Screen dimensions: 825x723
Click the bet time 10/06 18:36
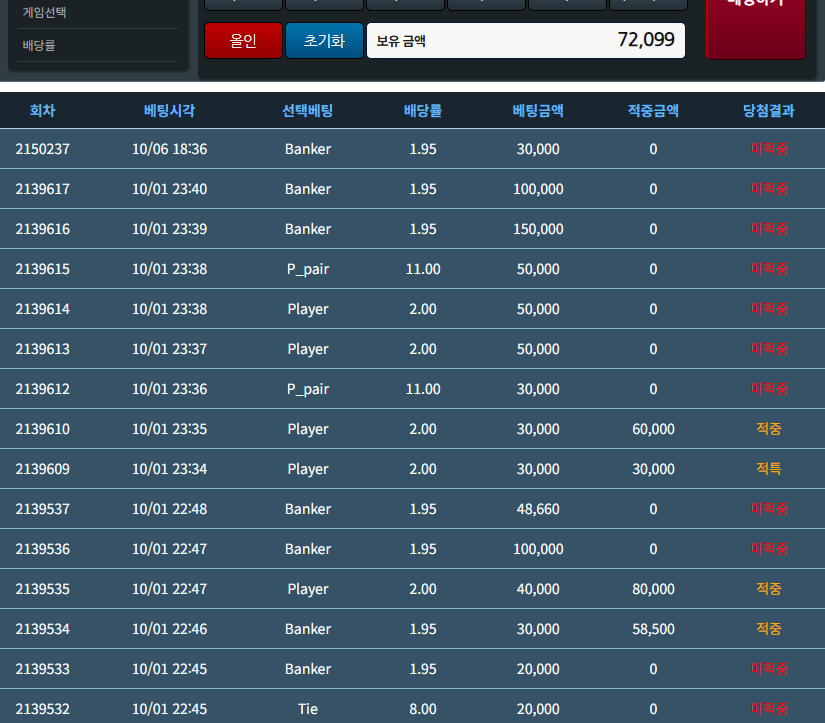tap(169, 149)
